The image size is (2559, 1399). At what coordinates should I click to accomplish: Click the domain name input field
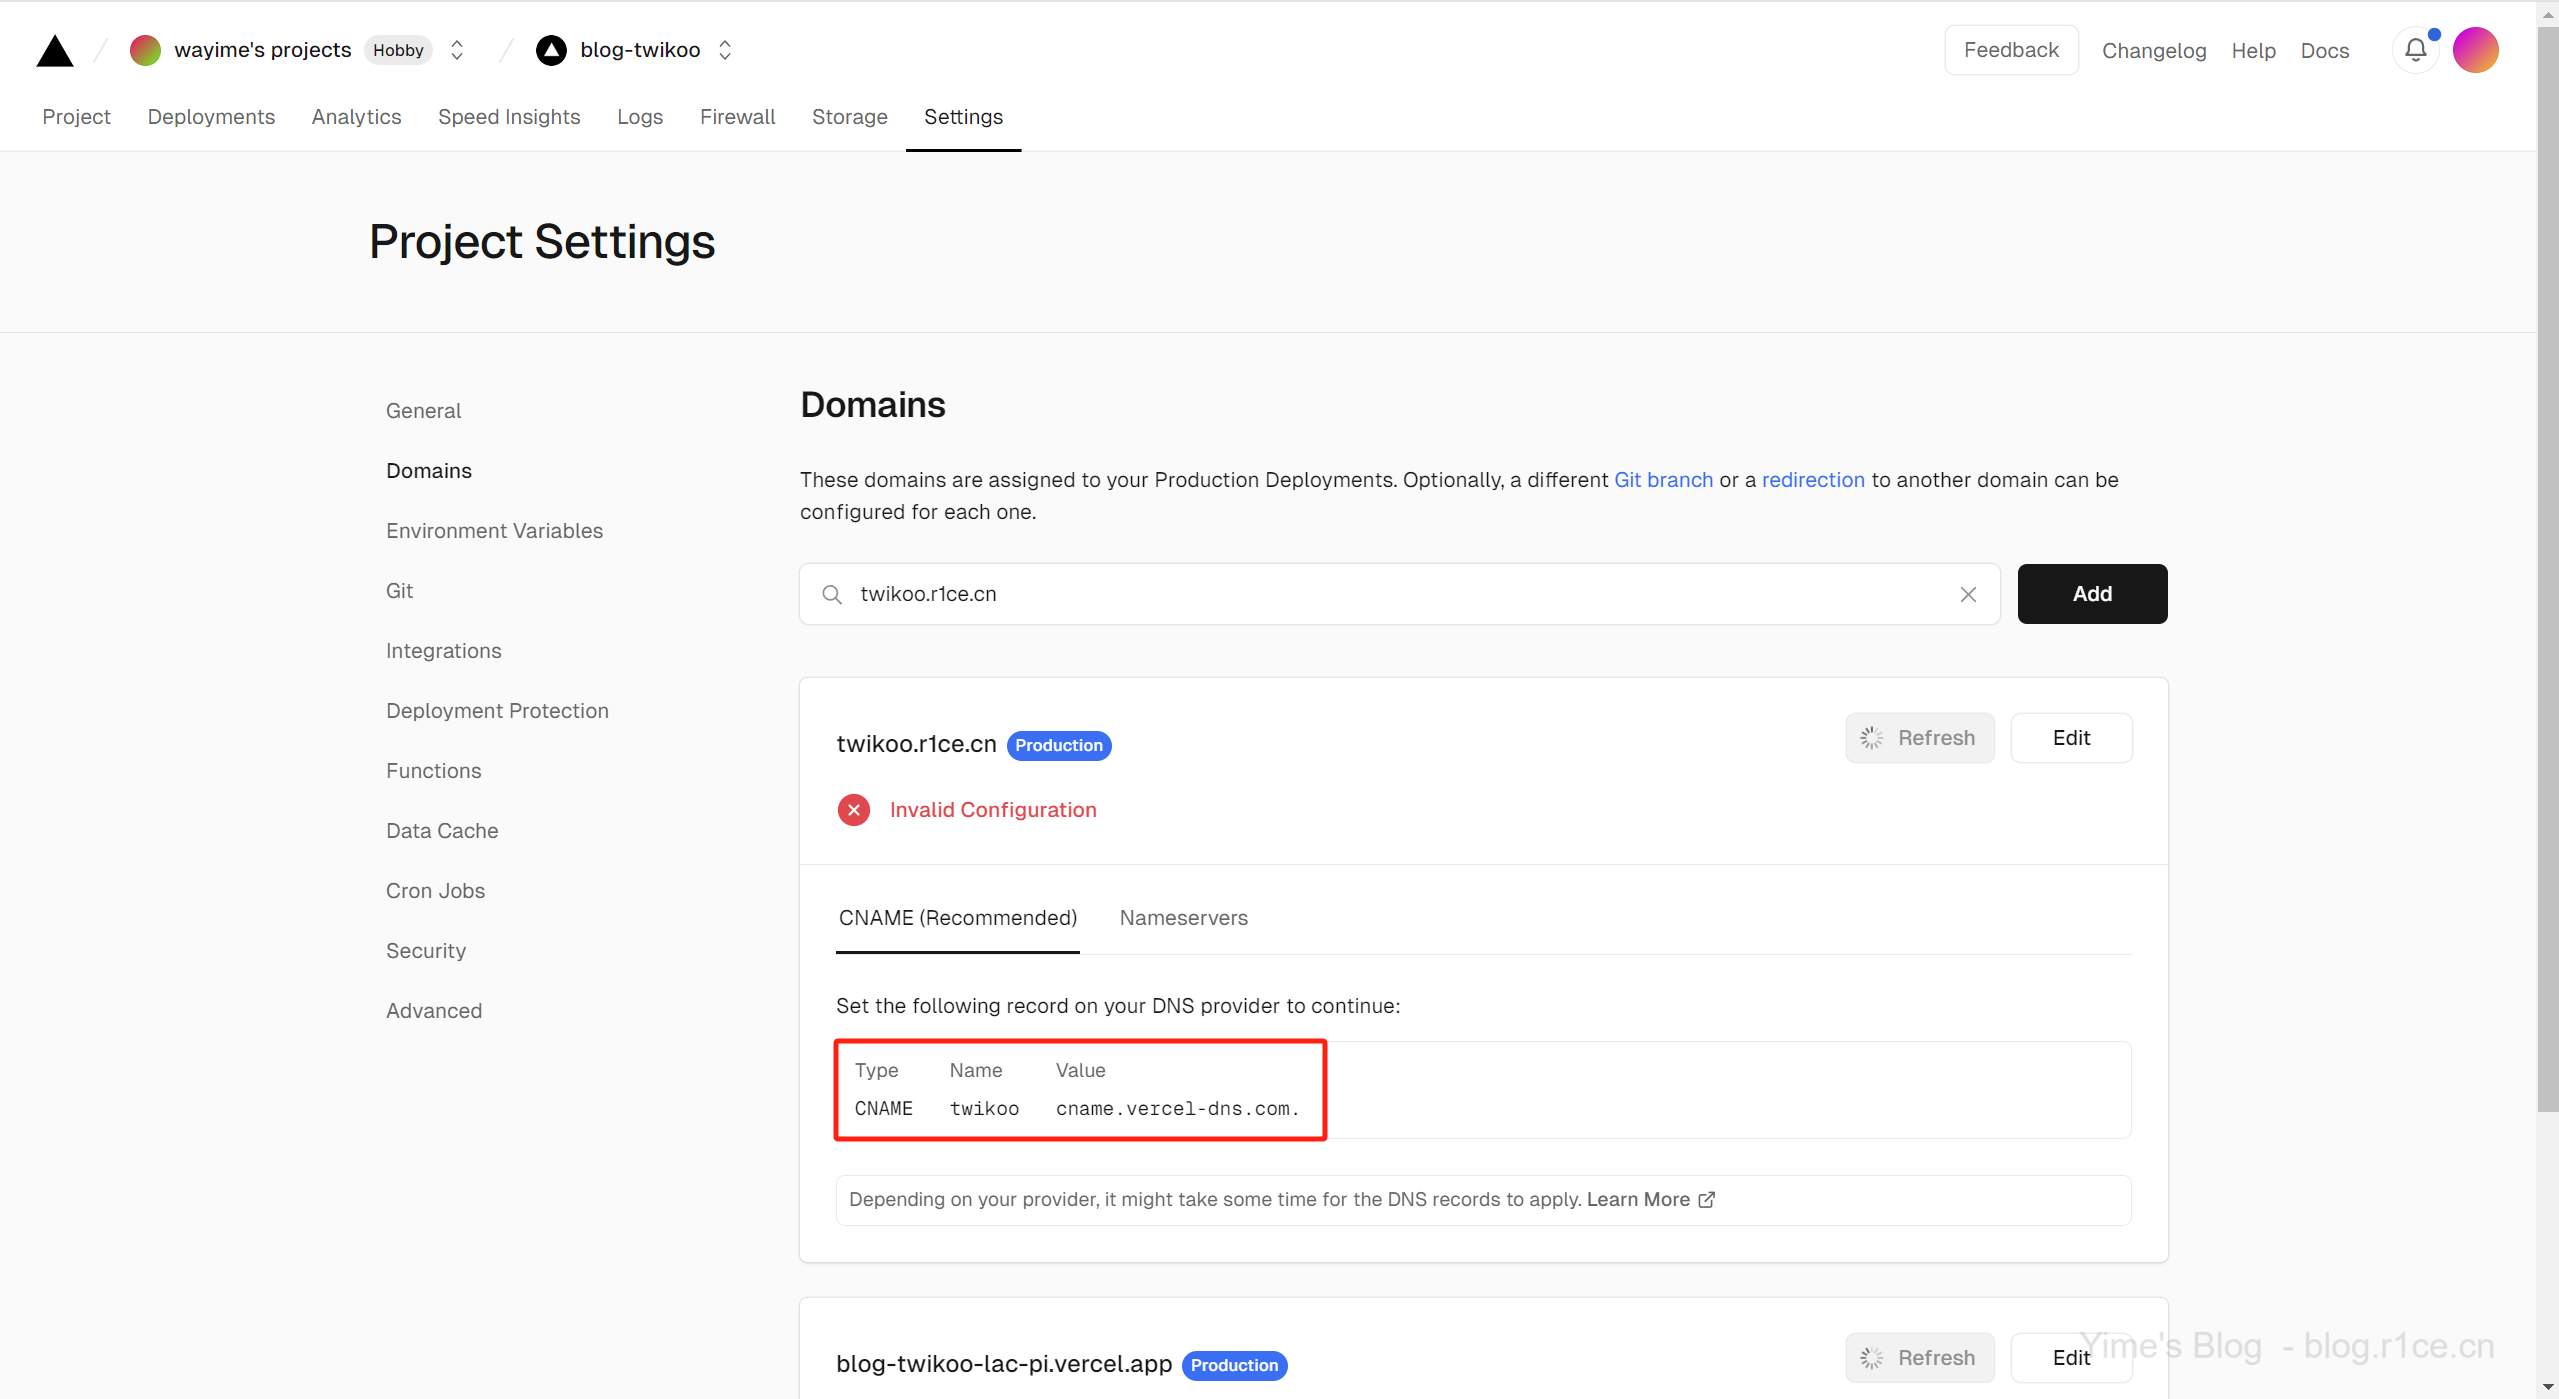click(1400, 594)
